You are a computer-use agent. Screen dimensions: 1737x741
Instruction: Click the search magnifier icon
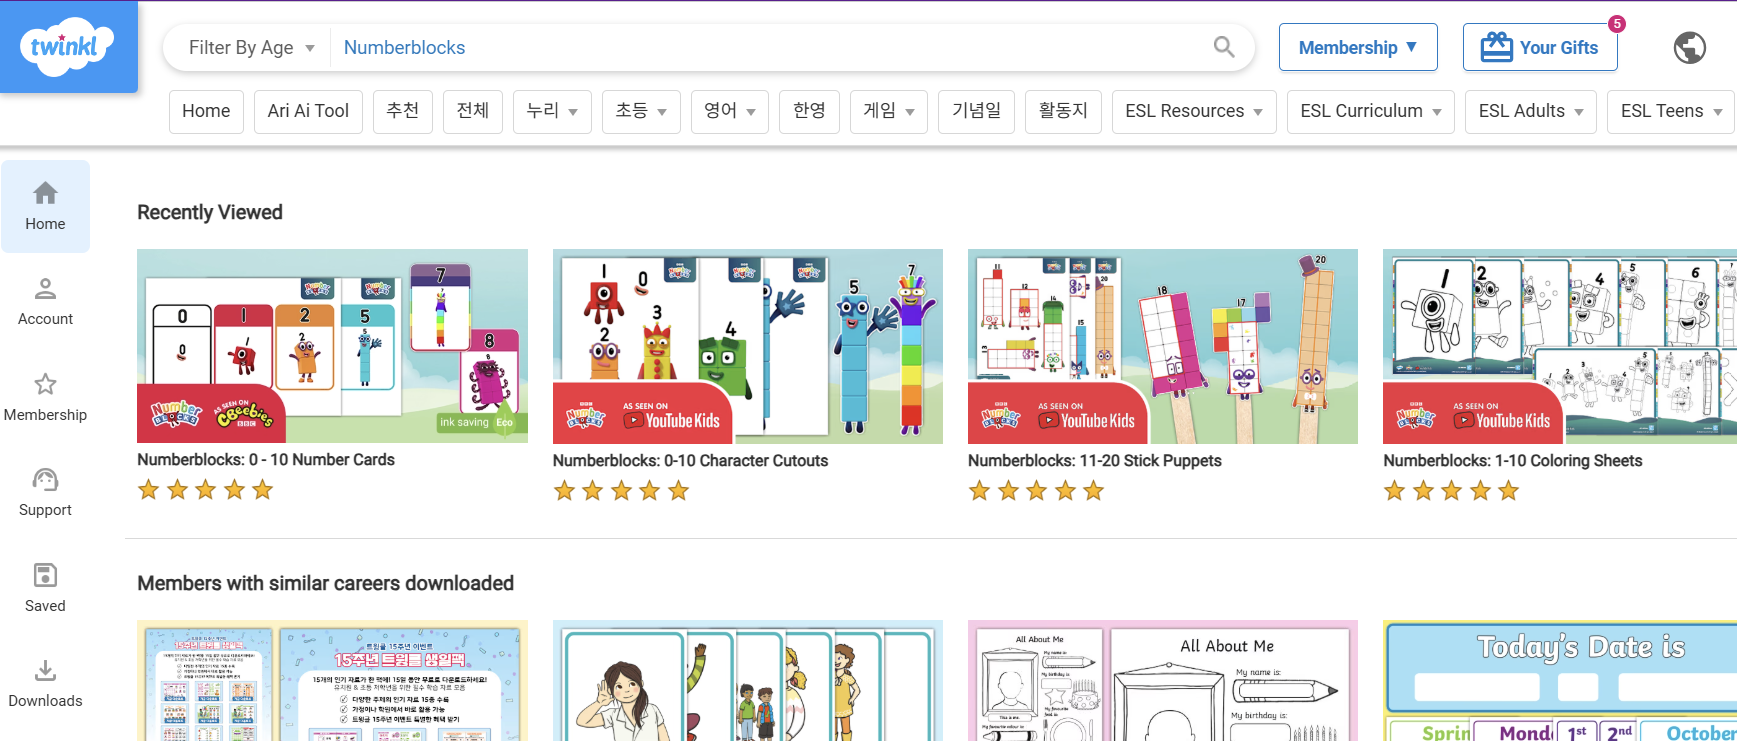coord(1224,47)
